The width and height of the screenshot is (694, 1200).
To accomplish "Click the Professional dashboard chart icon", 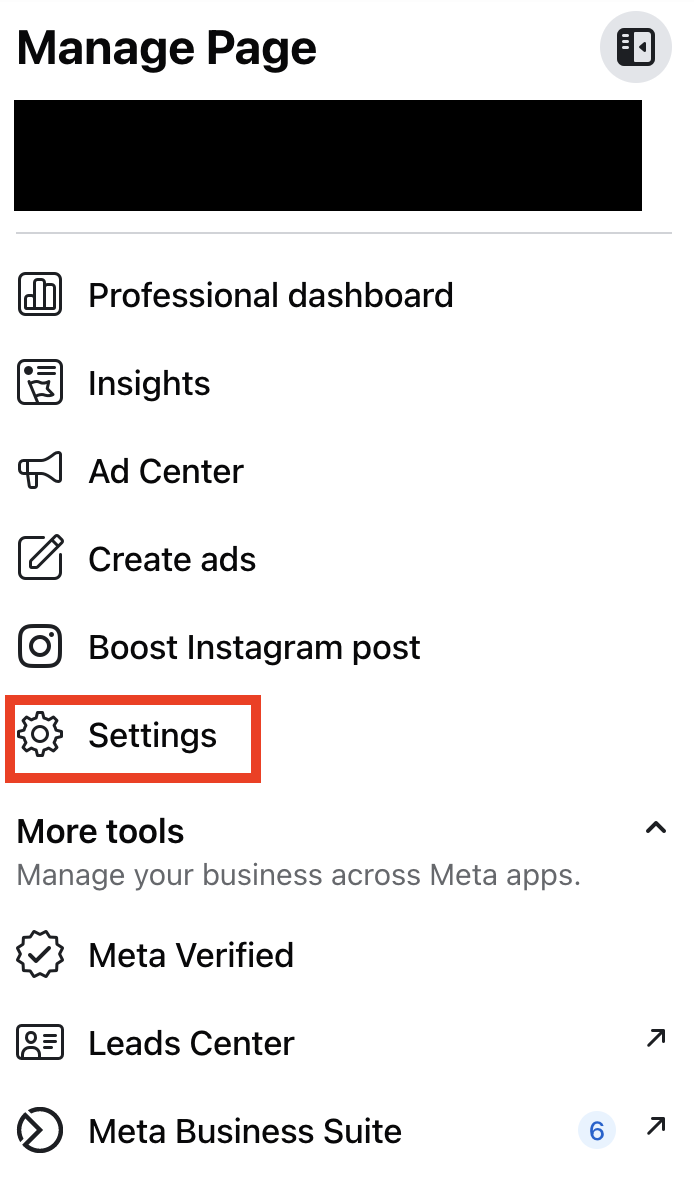I will [x=40, y=295].
